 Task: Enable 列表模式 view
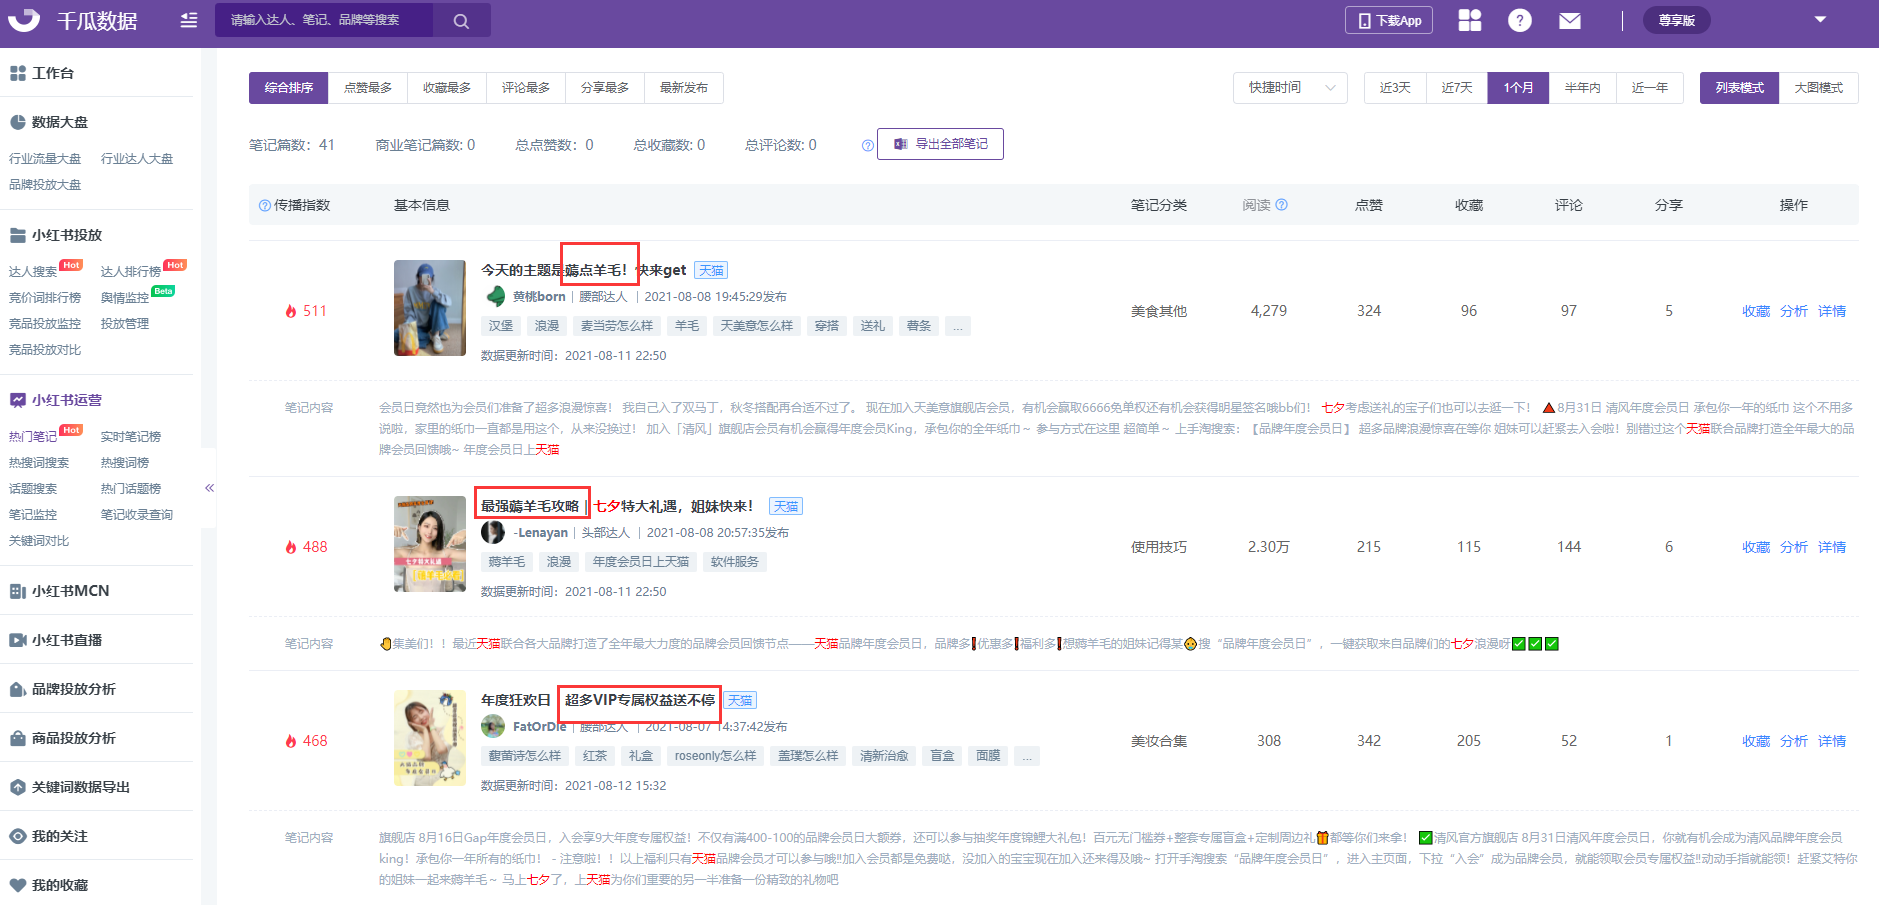coord(1738,88)
